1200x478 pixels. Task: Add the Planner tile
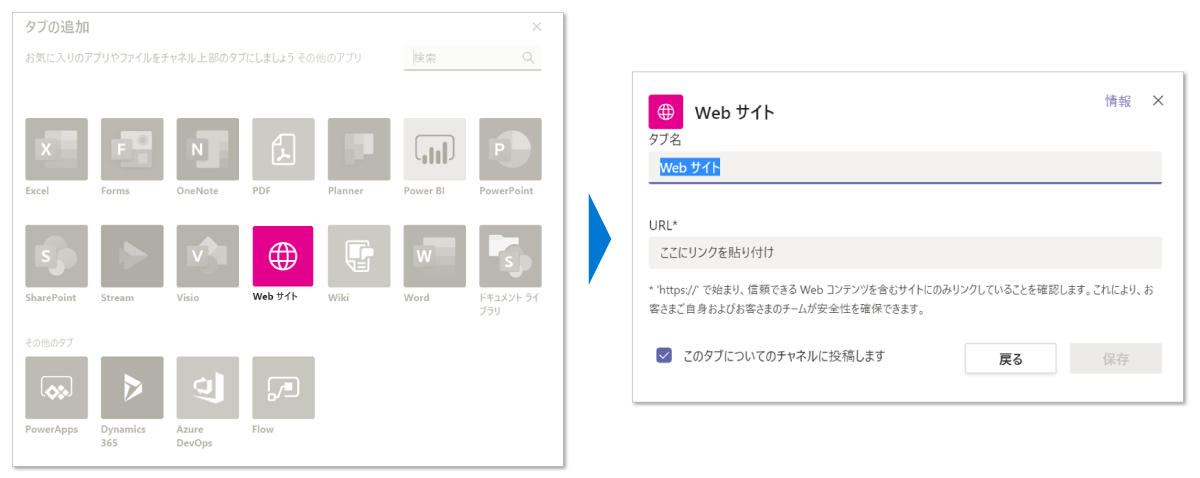pyautogui.click(x=359, y=149)
